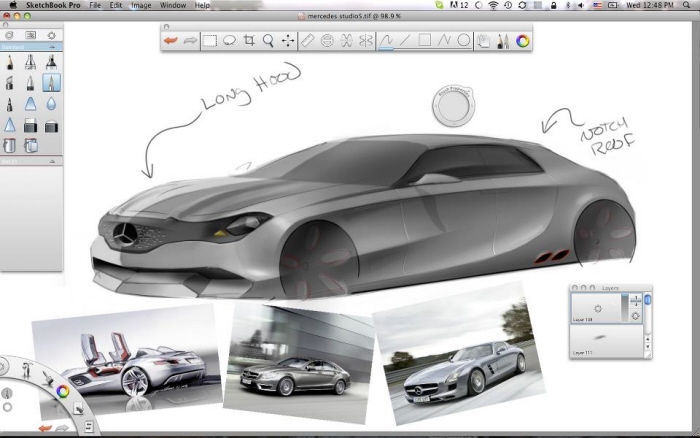Select the small felt-tip pen brush
This screenshot has width=700, height=438.
point(10,104)
